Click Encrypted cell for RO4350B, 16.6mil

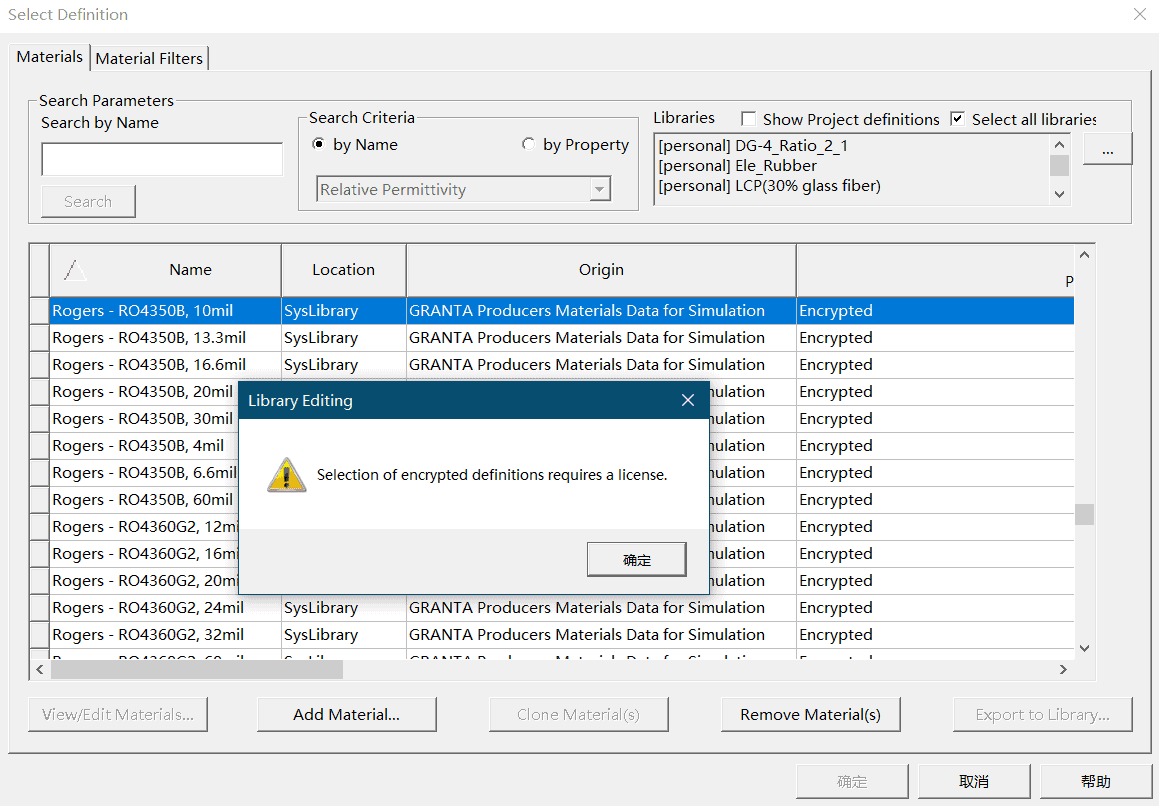point(935,365)
